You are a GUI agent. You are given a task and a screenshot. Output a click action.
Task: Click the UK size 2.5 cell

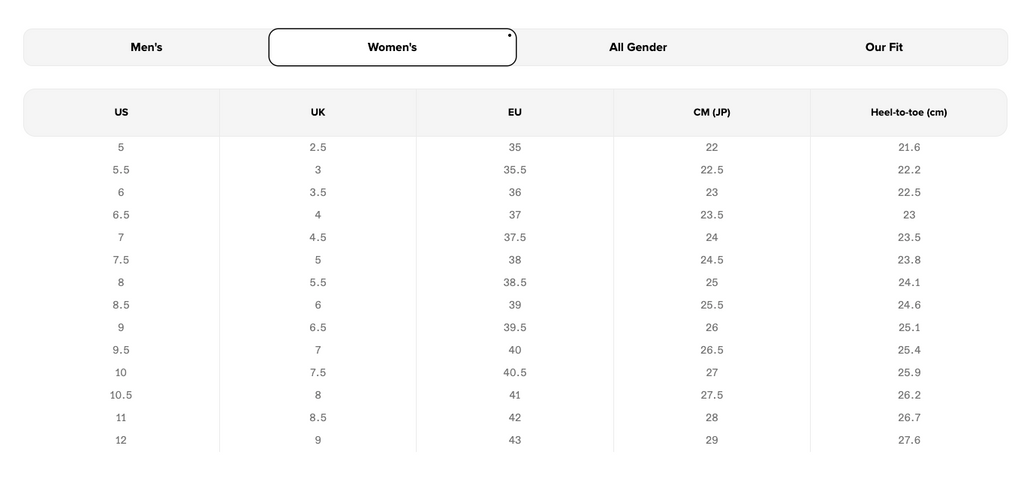coord(318,148)
